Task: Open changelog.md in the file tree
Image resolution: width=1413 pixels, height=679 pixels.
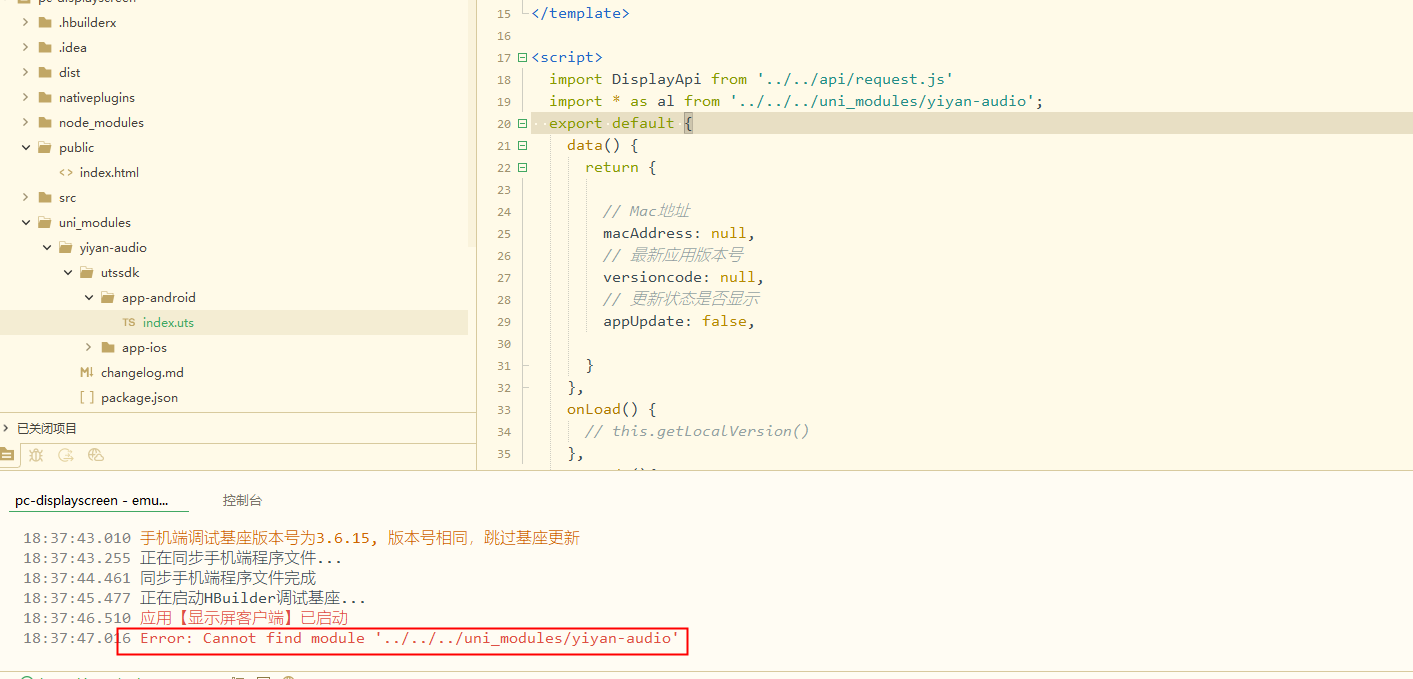Action: (x=142, y=373)
